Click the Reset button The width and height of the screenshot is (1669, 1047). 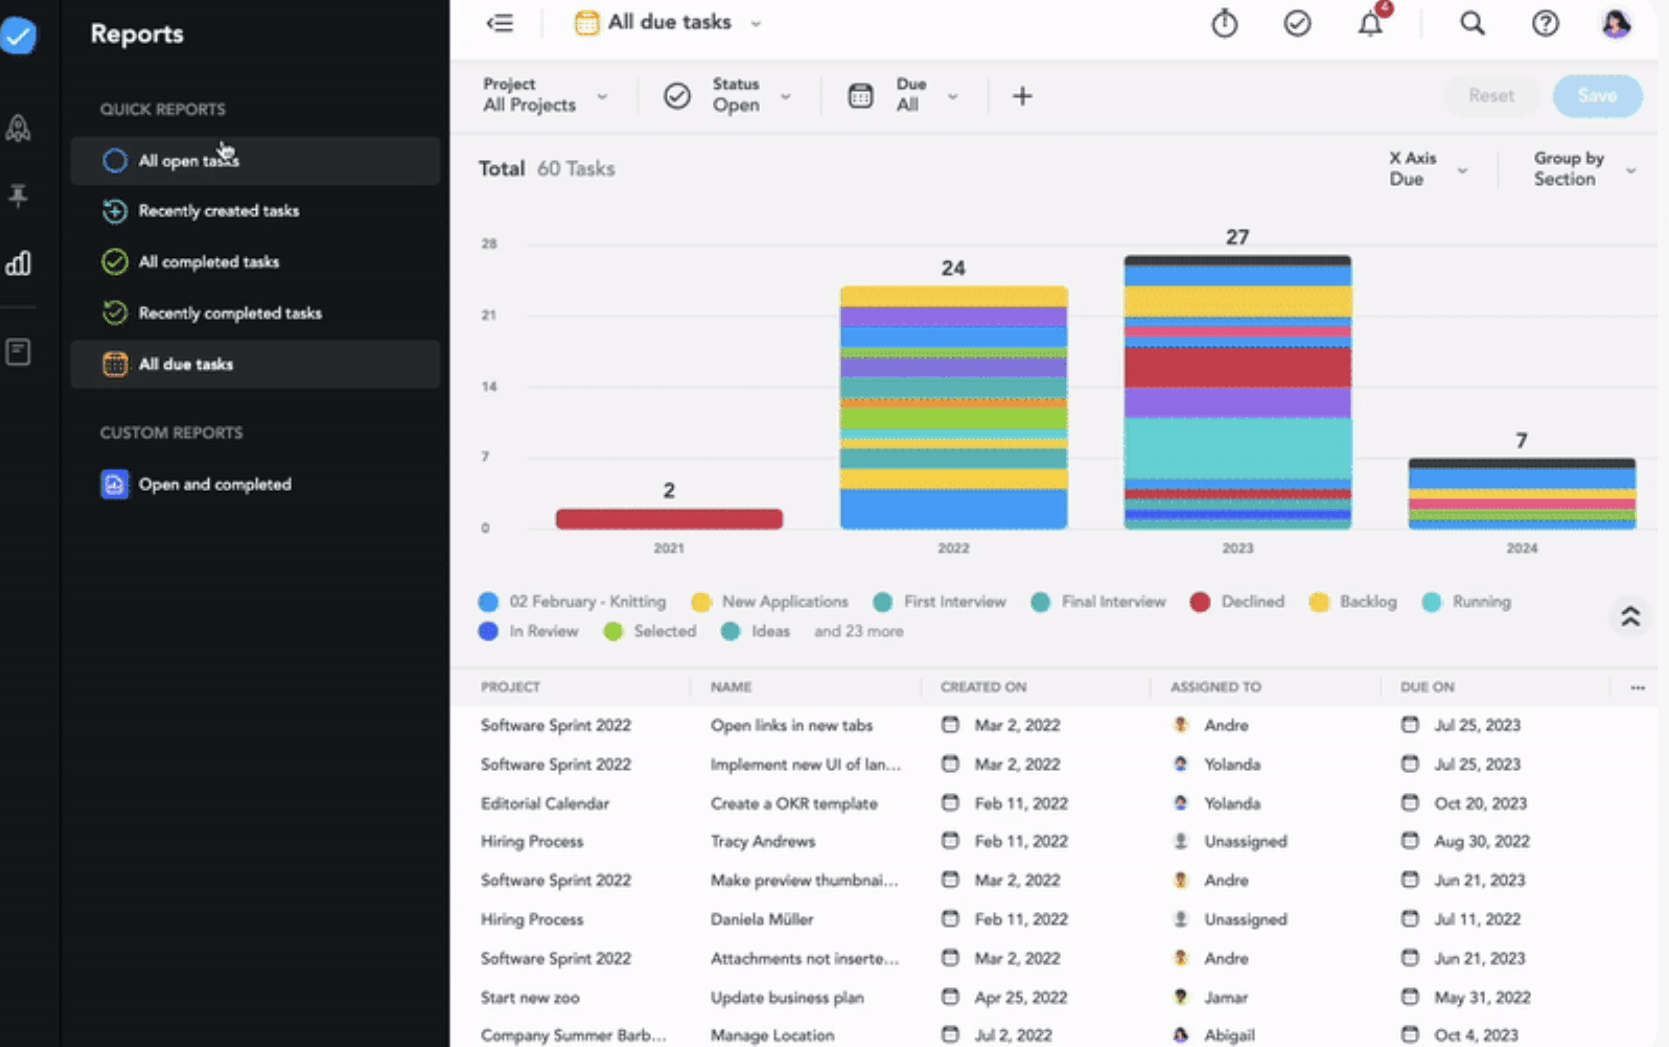coord(1491,96)
